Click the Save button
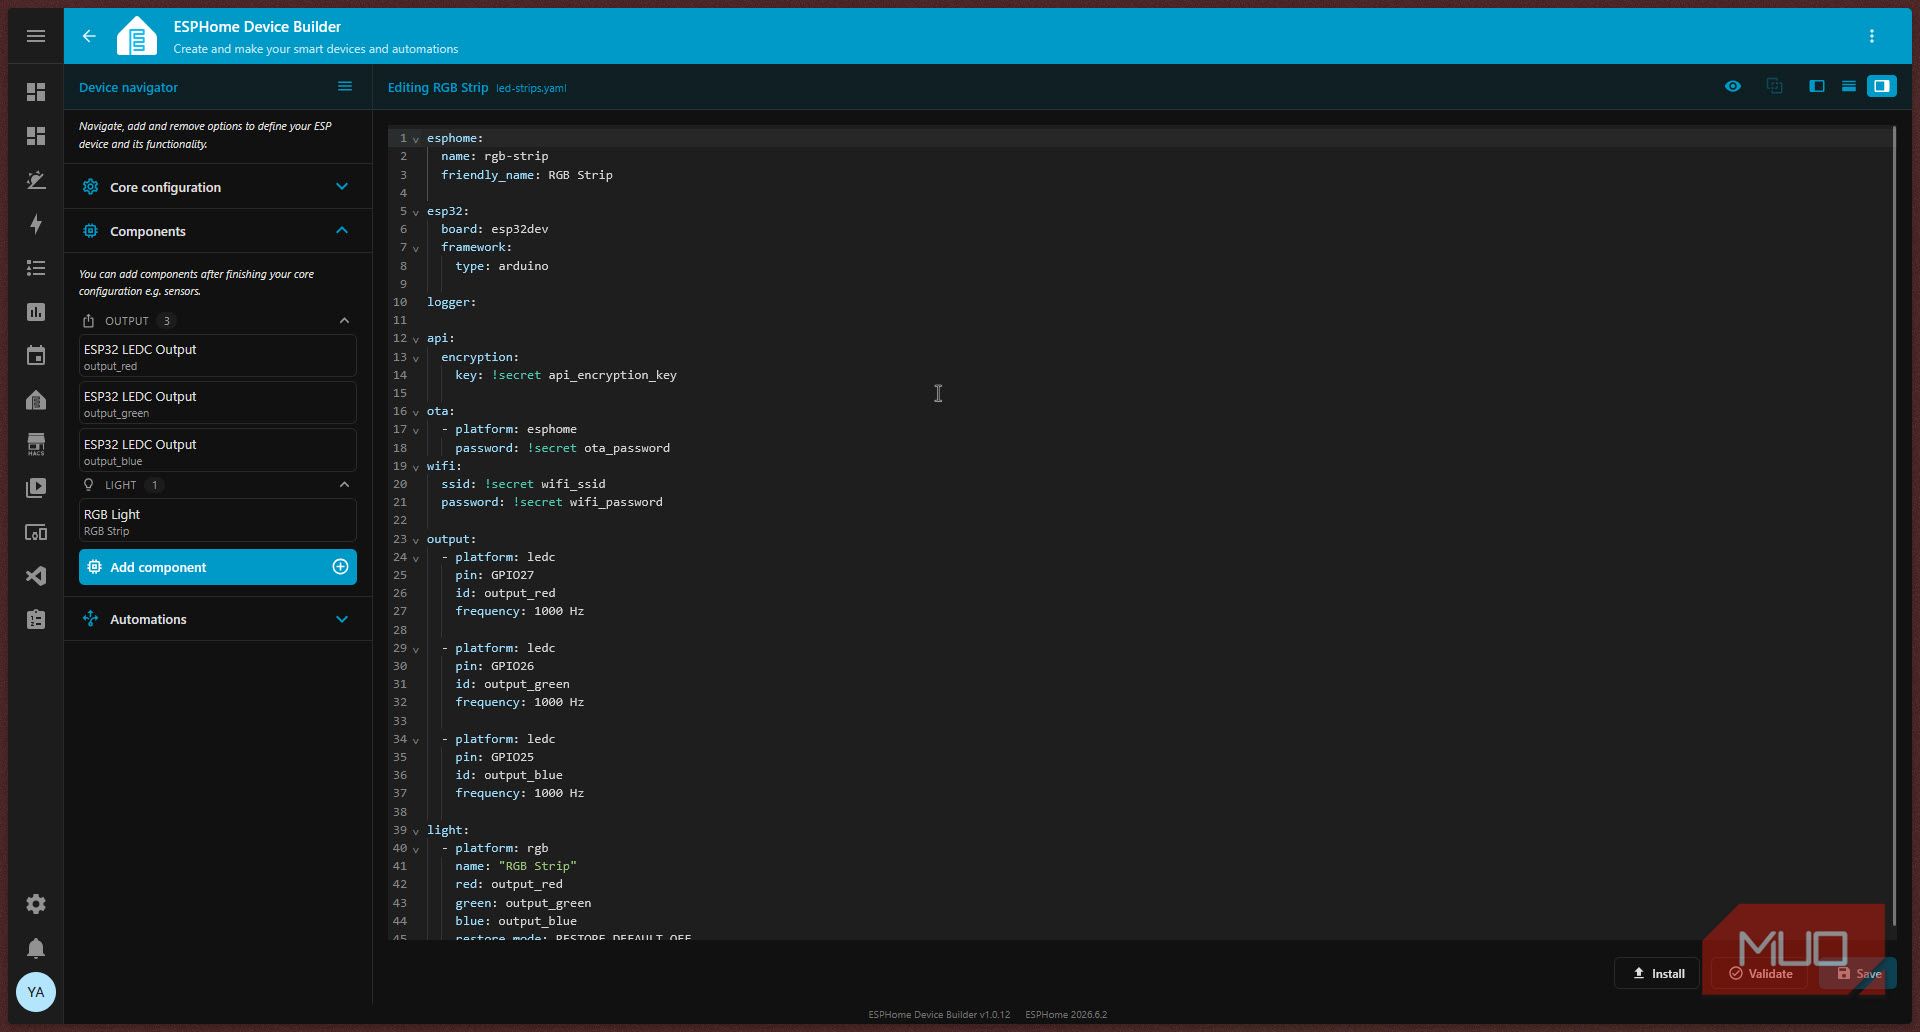 1858,973
